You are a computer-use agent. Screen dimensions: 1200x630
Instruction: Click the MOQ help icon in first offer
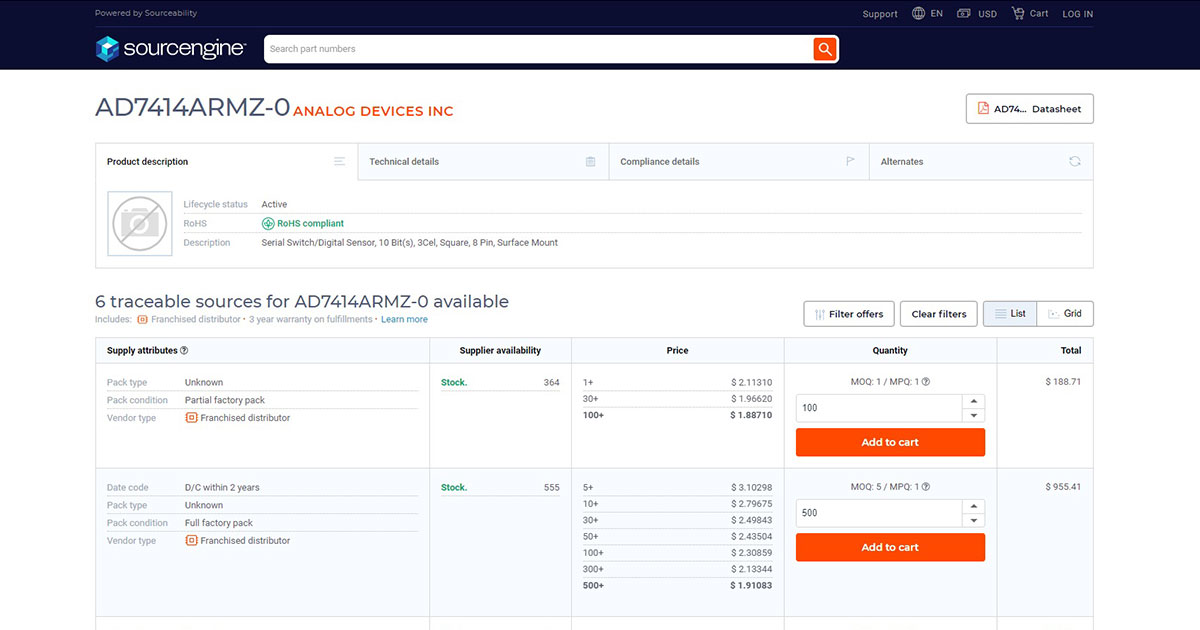(926, 382)
